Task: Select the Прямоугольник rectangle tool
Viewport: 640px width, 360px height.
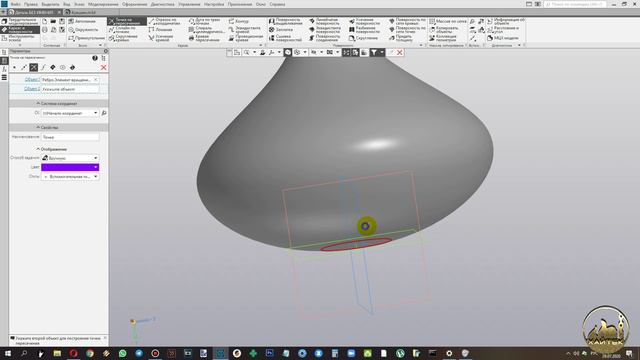Action: (86, 38)
